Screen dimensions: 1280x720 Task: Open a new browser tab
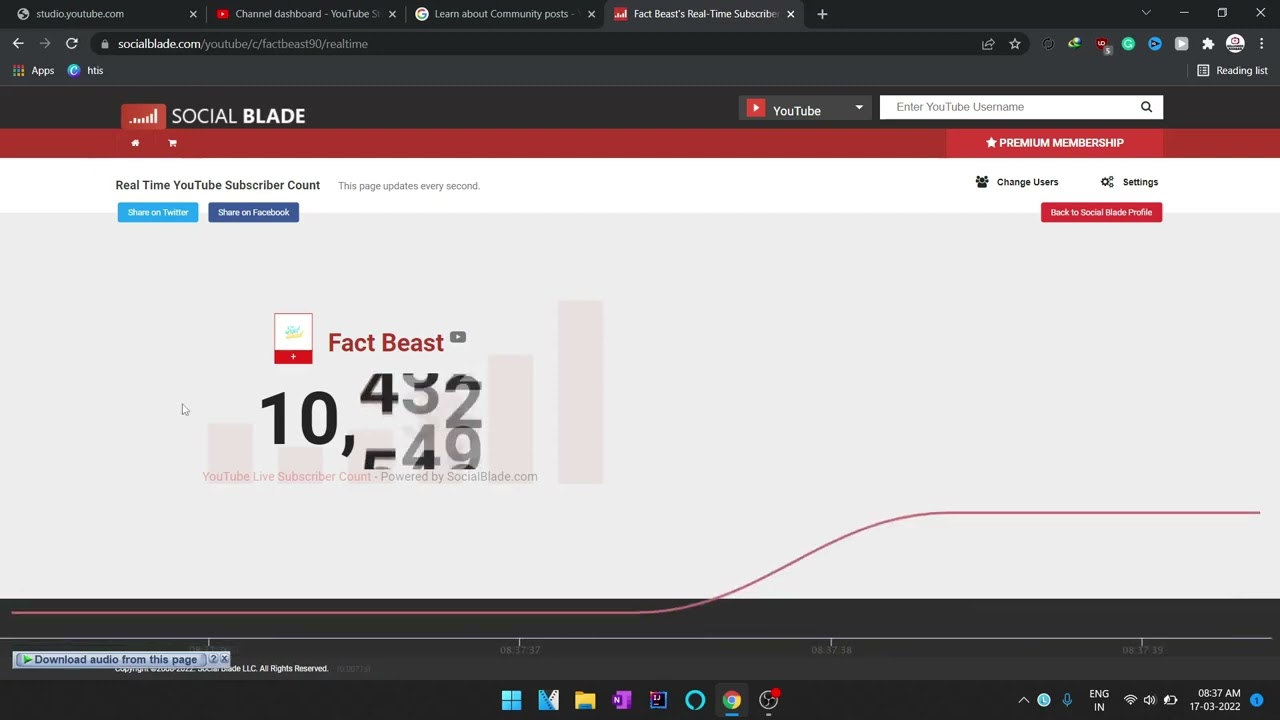tap(822, 14)
